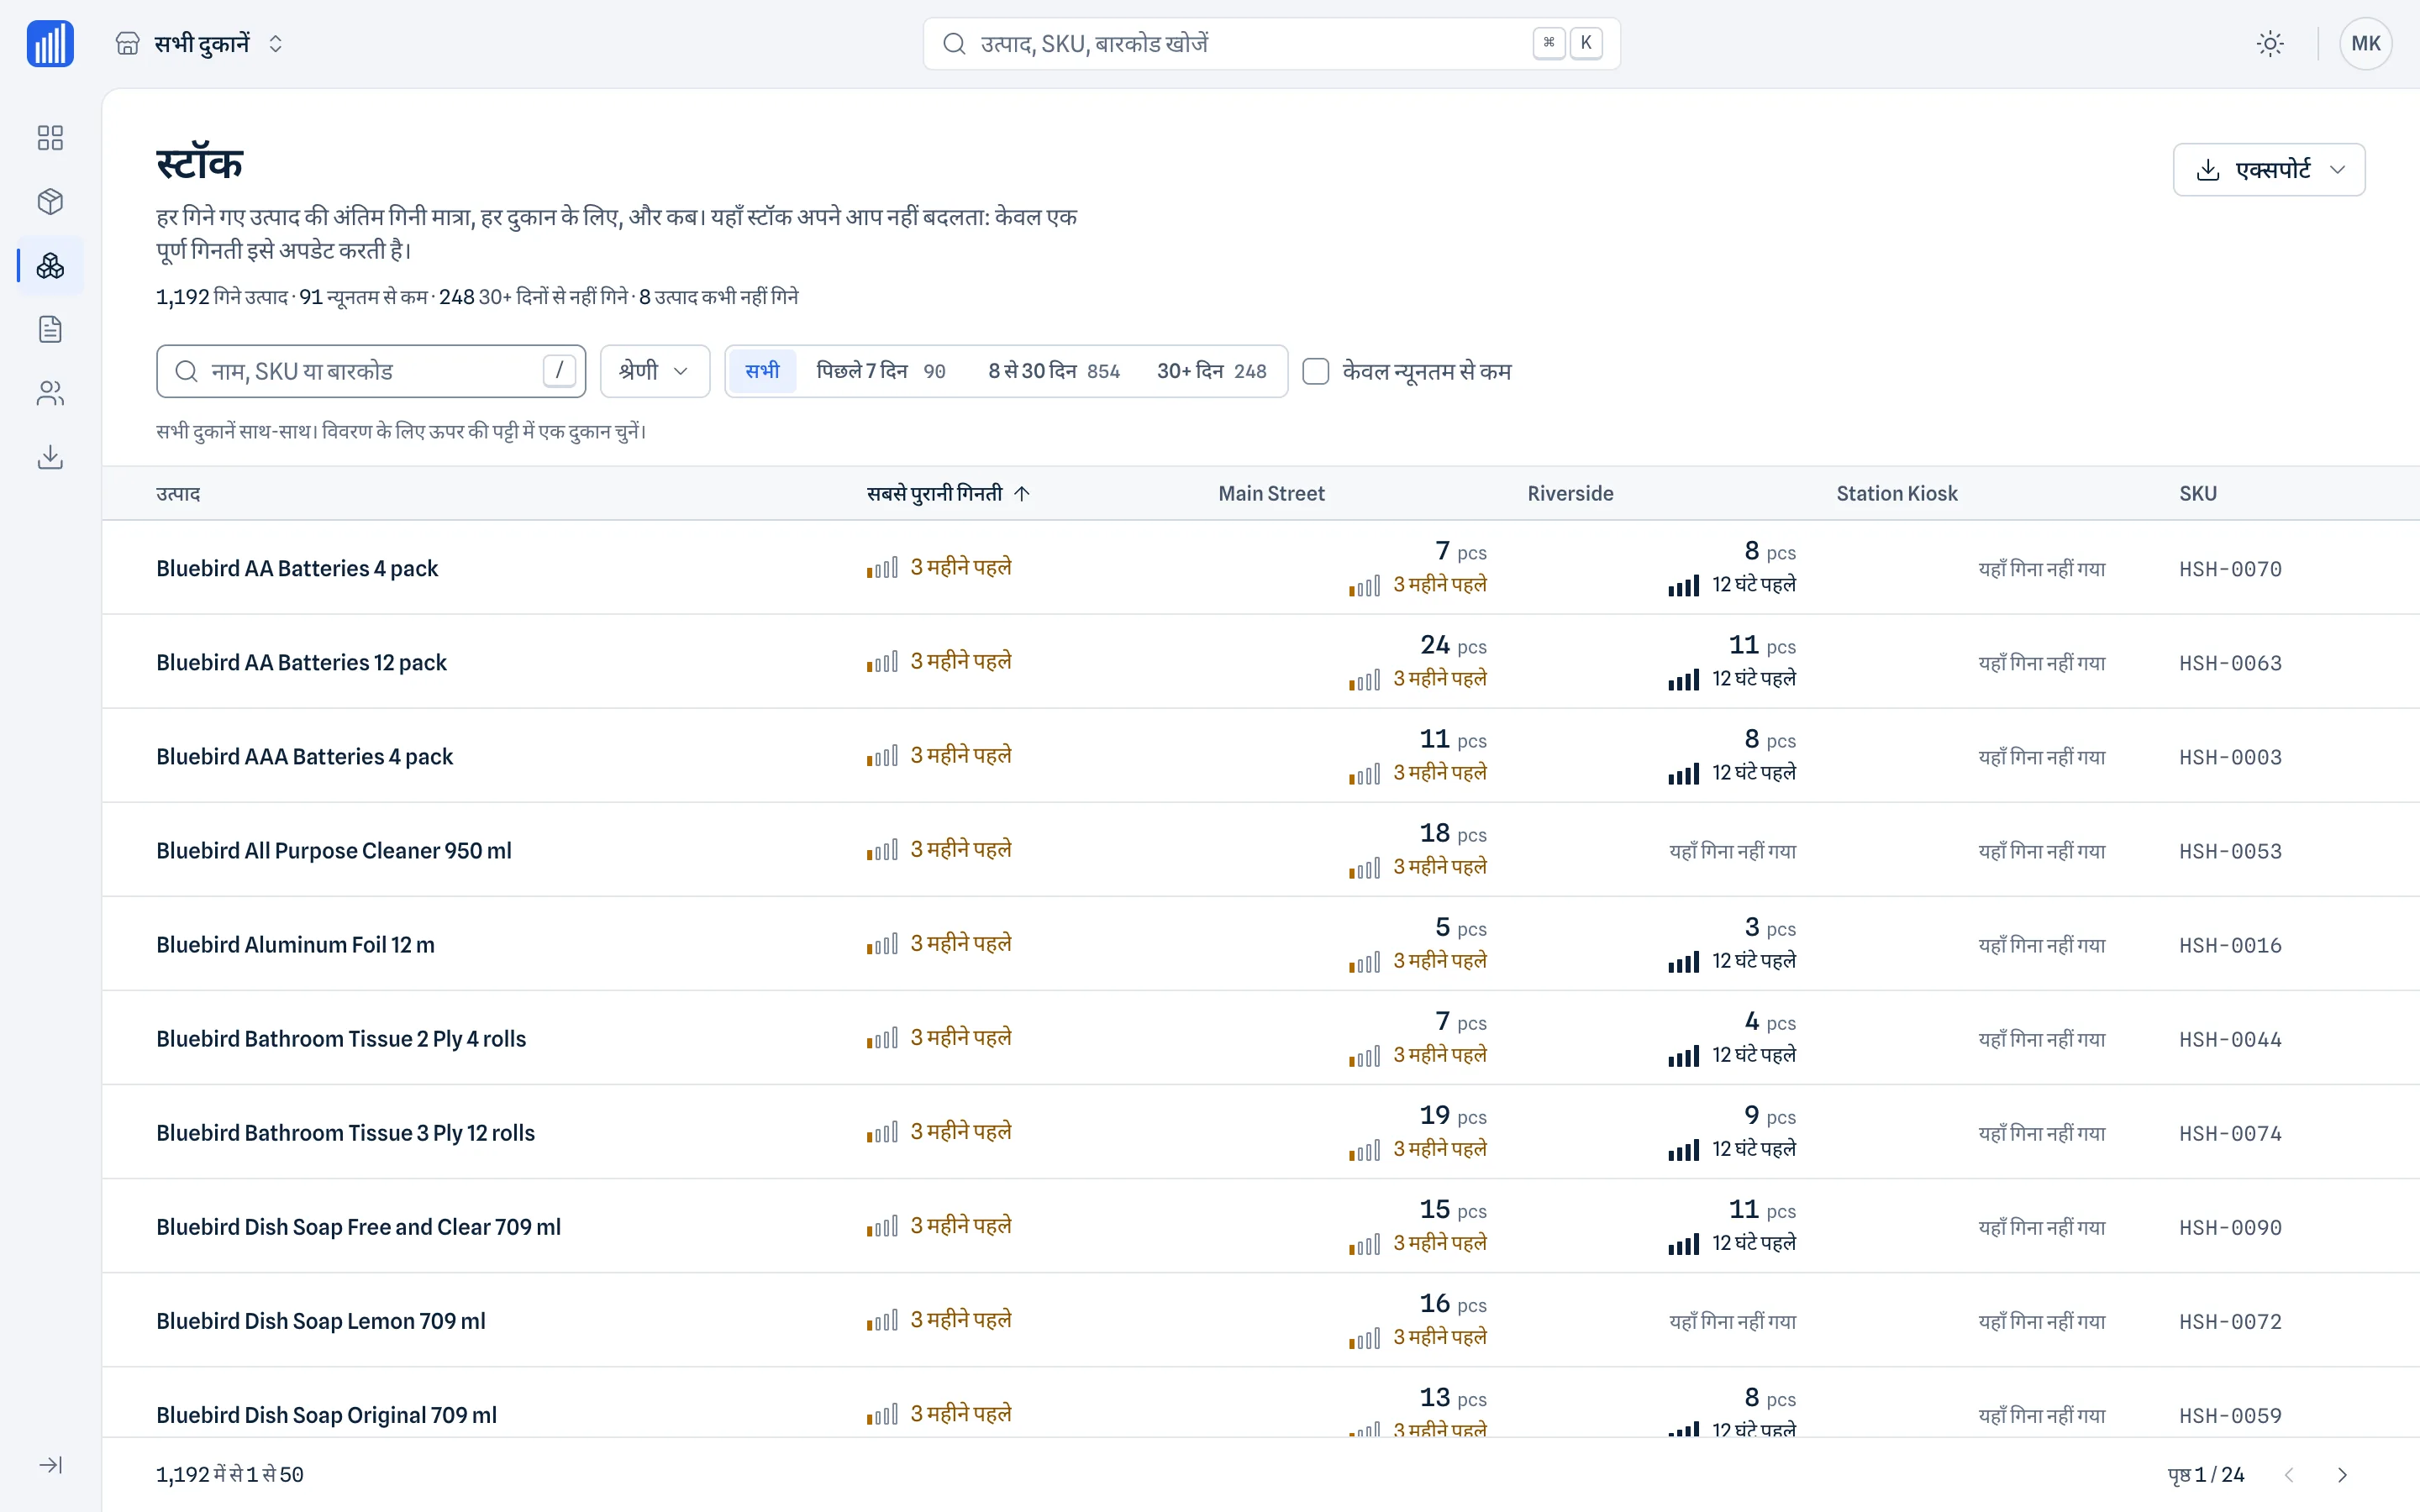Select the 30+ दिन filter tab
The height and width of the screenshot is (1512, 2420).
coord(1212,371)
